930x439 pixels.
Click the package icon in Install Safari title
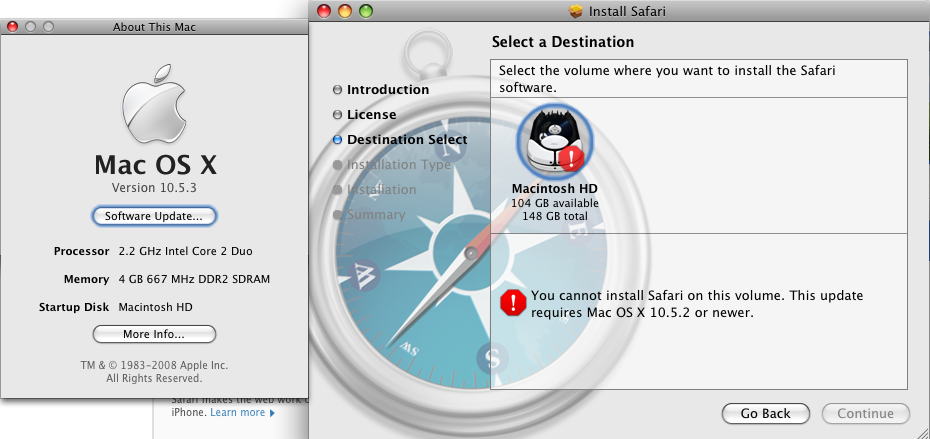(575, 11)
